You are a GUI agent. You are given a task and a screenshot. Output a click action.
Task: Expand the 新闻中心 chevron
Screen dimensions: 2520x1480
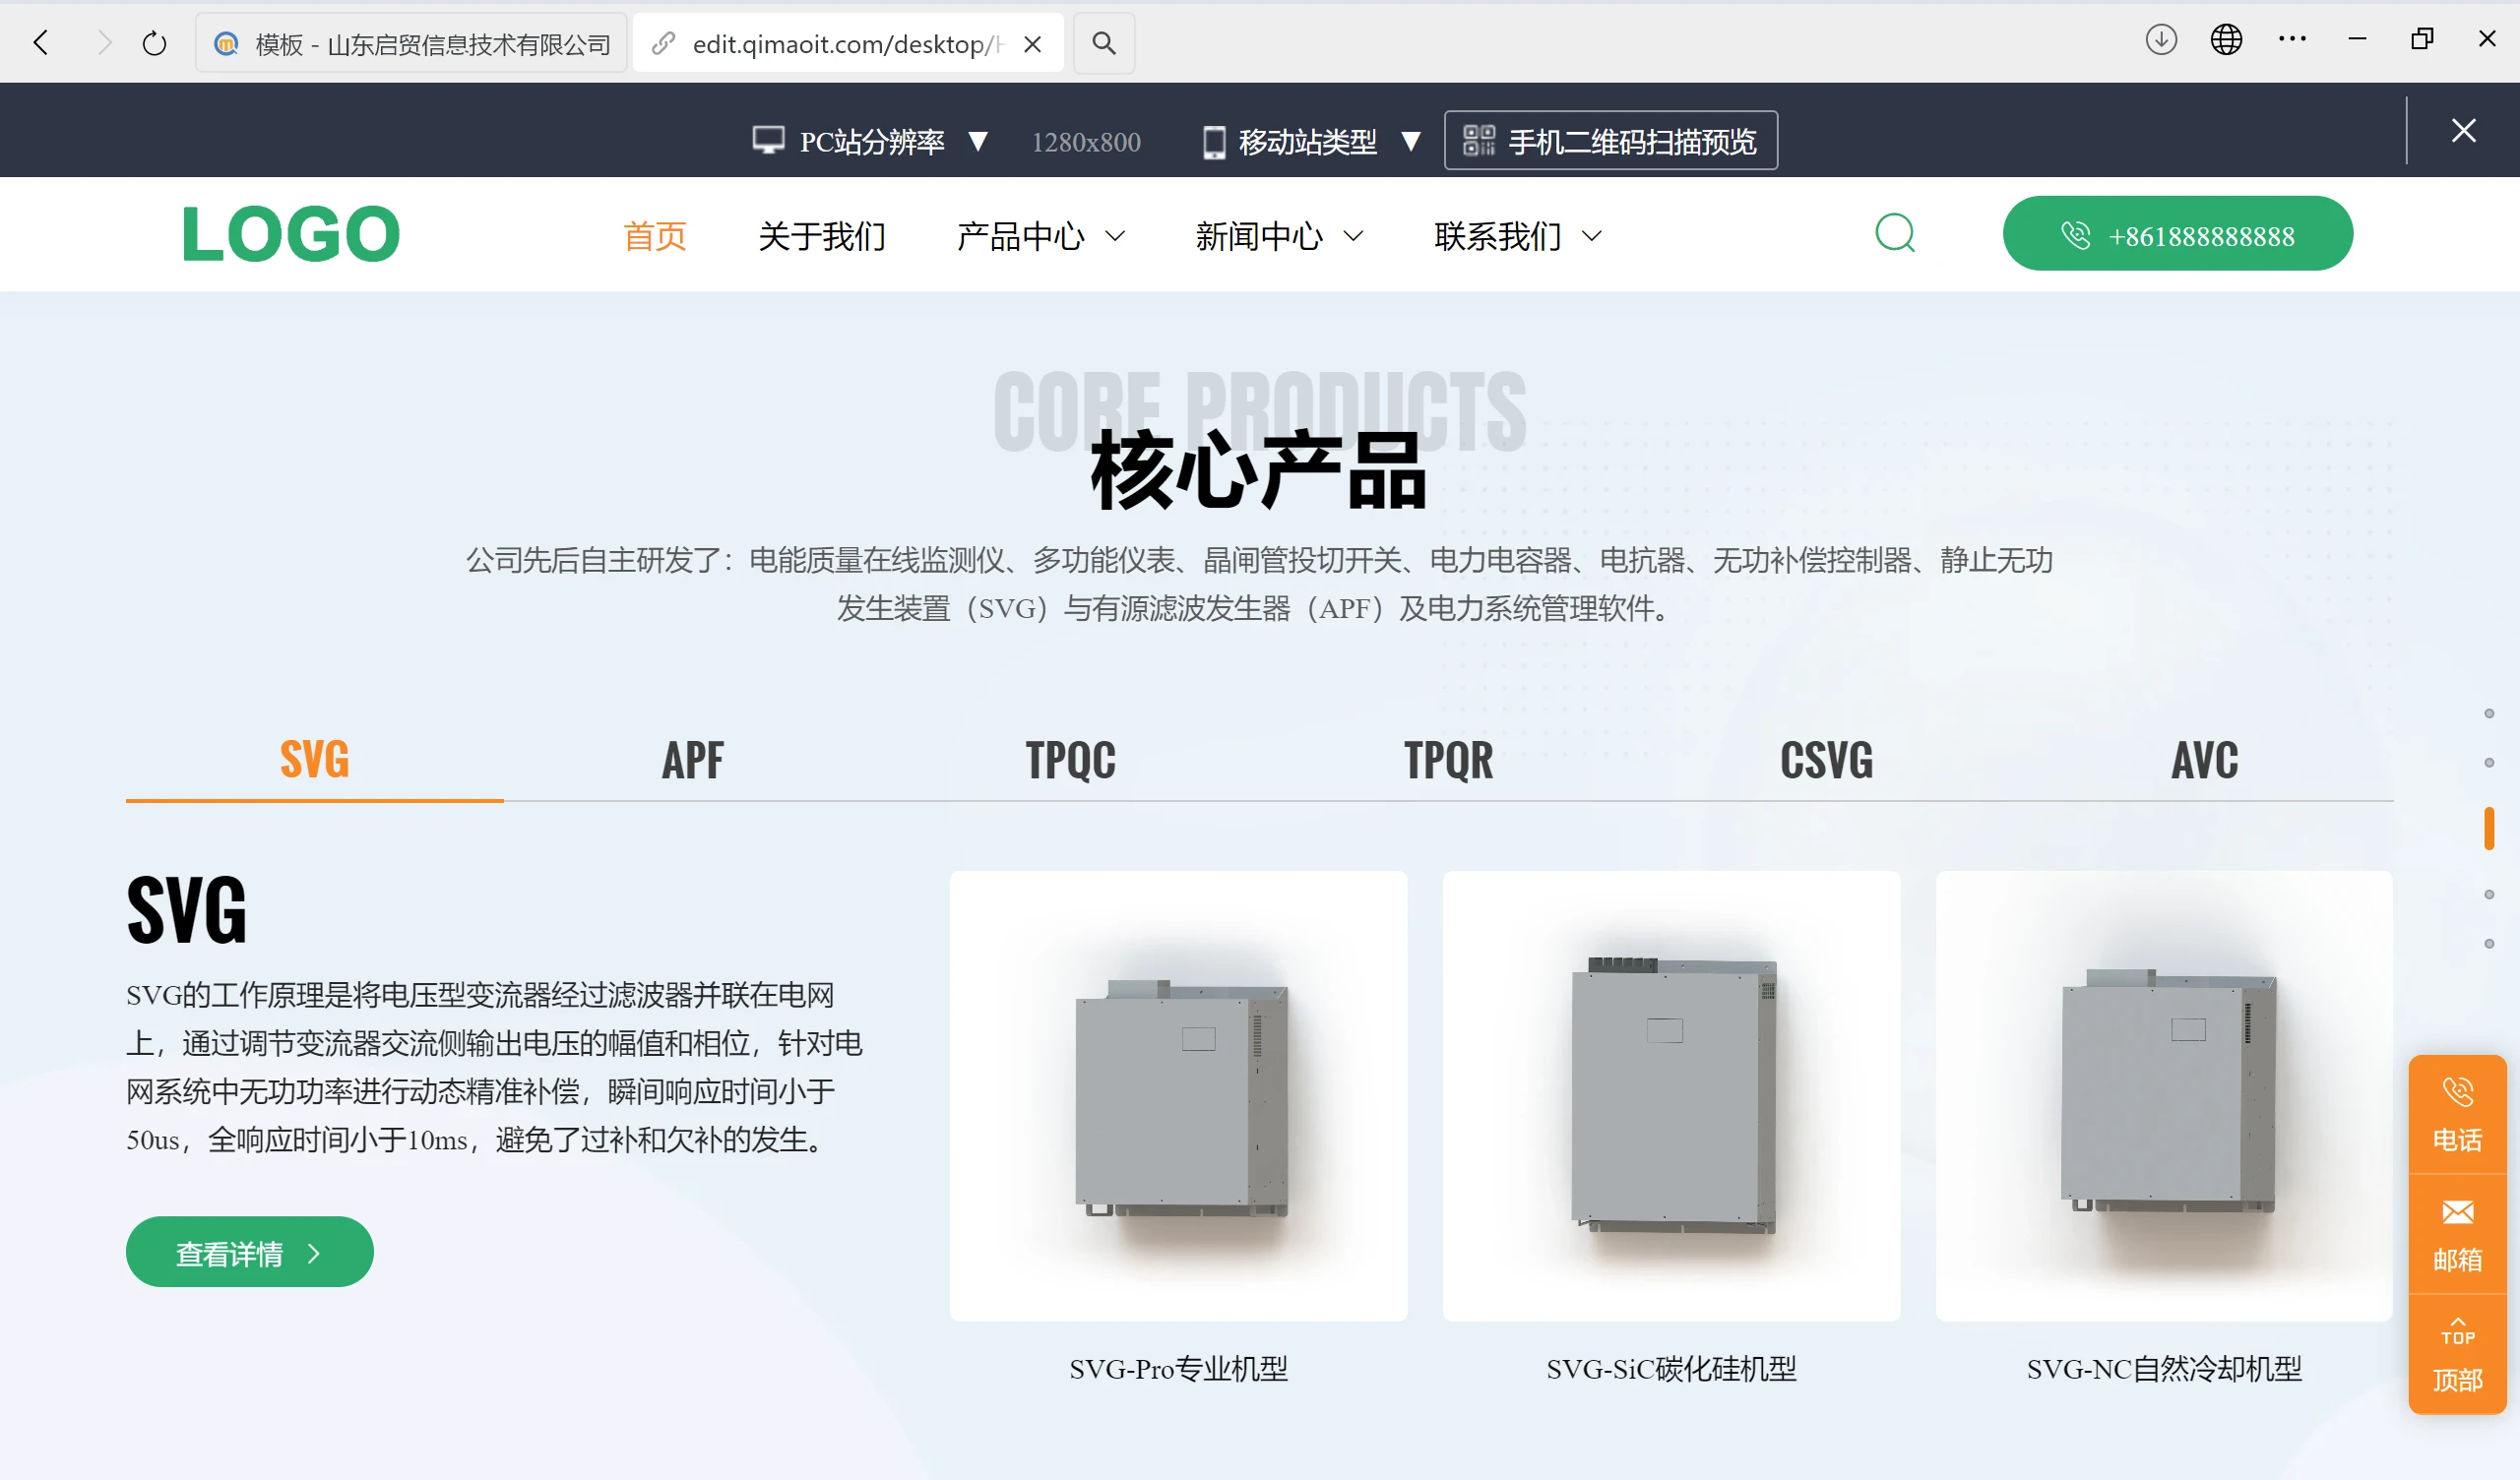(x=1353, y=237)
